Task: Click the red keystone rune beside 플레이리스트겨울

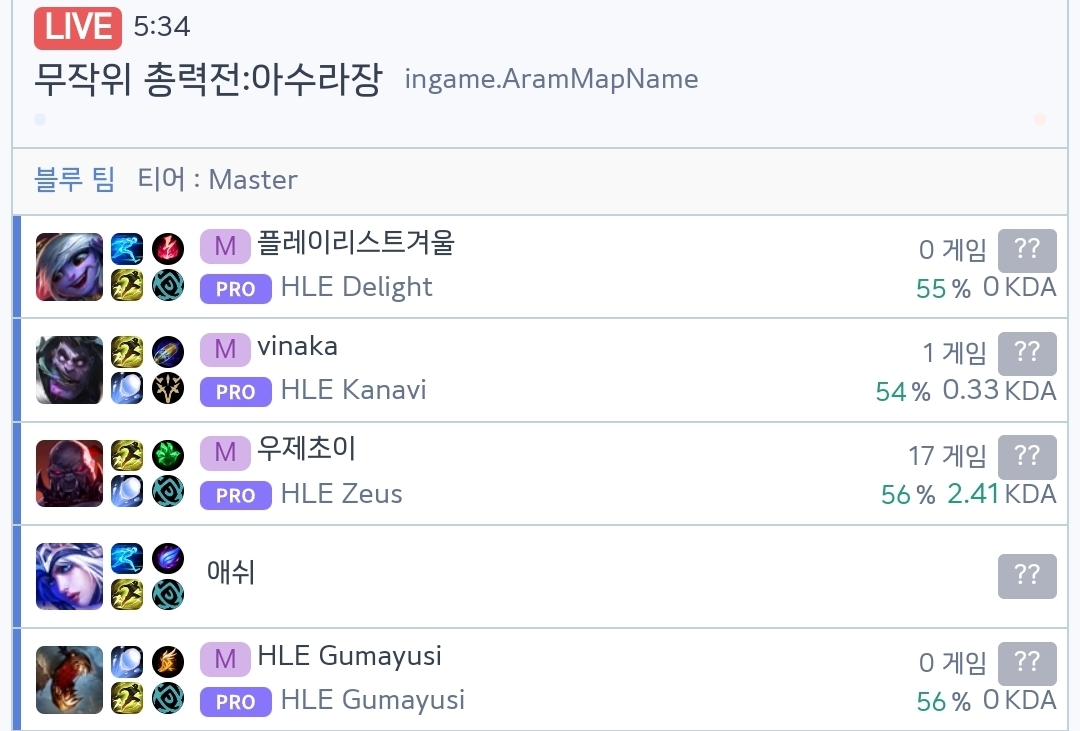Action: click(x=168, y=248)
